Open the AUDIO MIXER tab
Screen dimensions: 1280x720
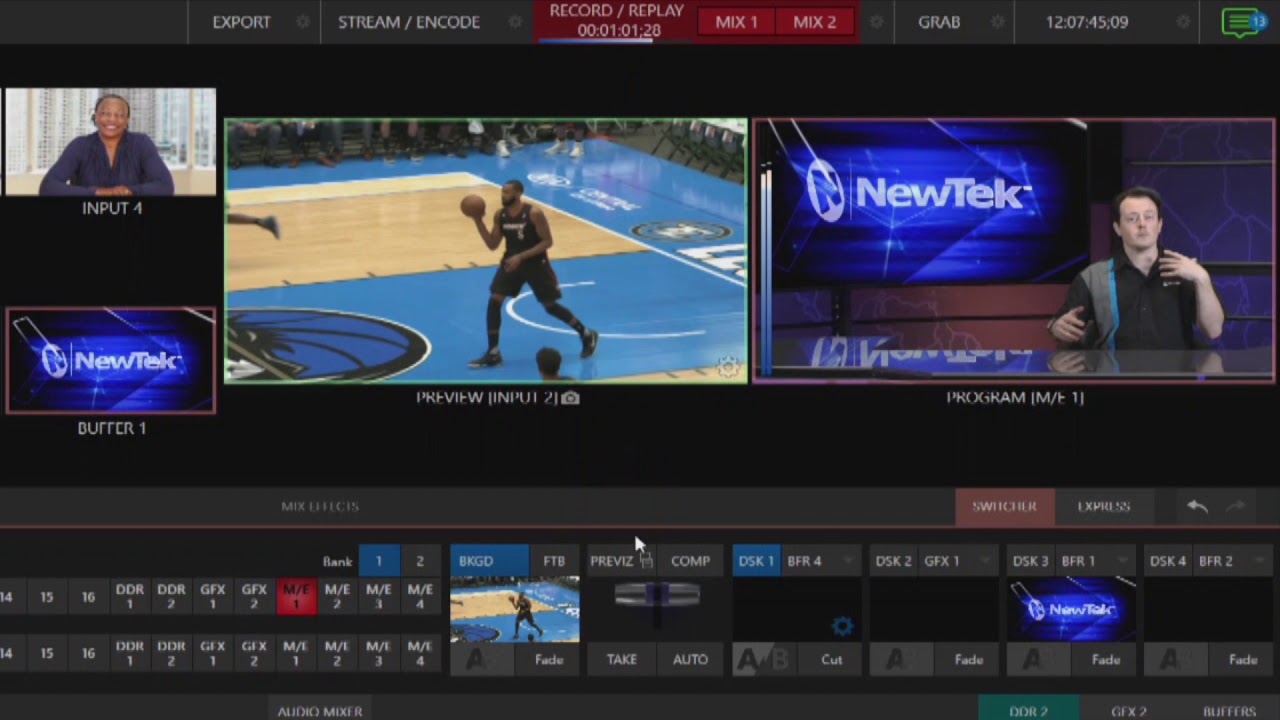(320, 711)
